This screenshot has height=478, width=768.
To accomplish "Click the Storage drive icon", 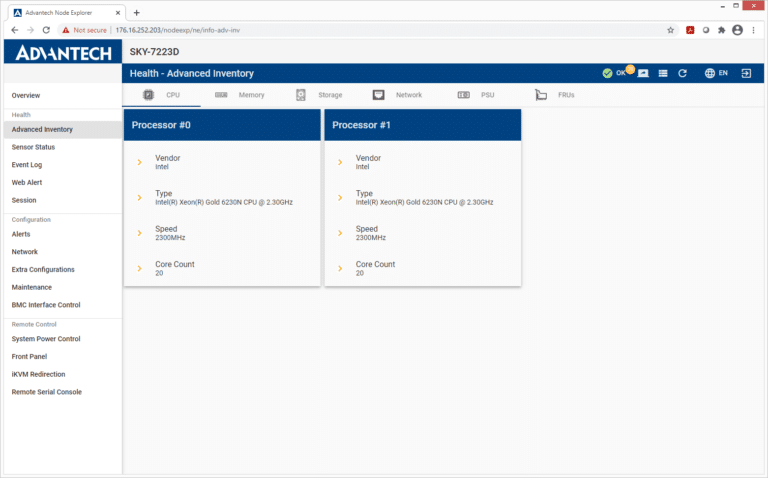I will (301, 95).
